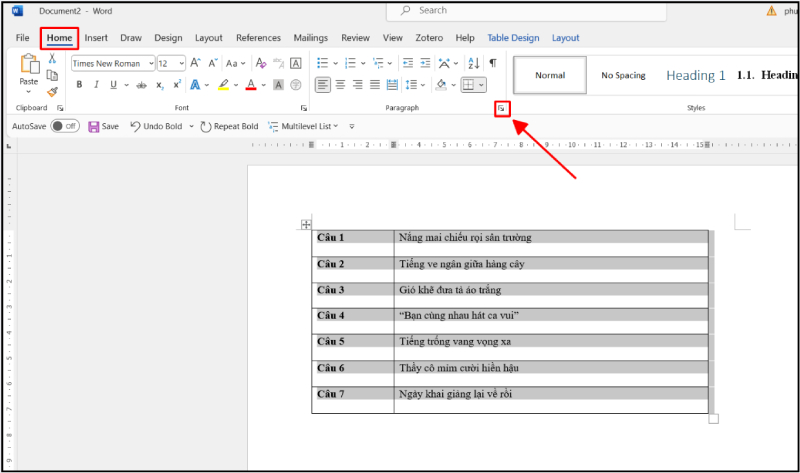The height and width of the screenshot is (473, 800).
Task: Click the Cut scissors icon
Action: tap(52, 60)
